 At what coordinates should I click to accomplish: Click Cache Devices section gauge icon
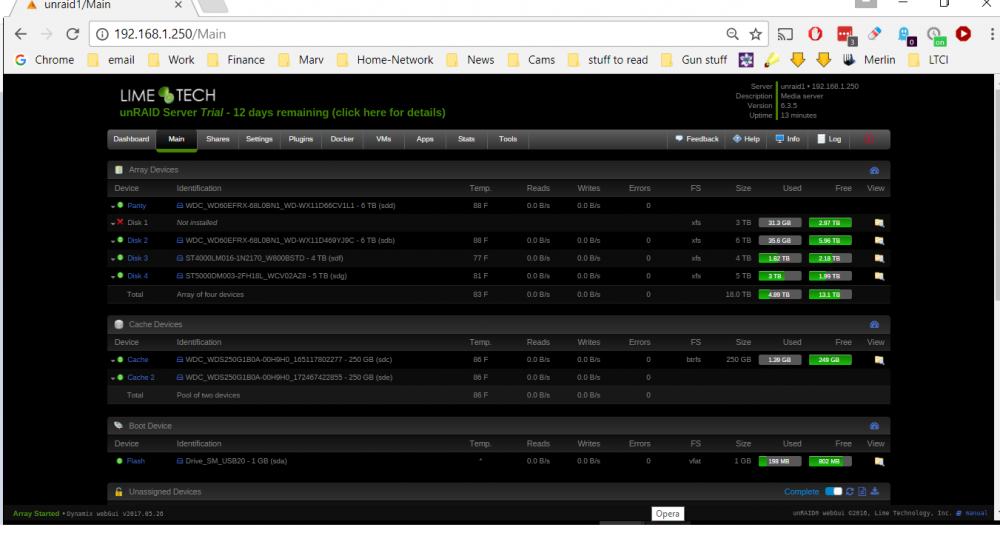(874, 325)
